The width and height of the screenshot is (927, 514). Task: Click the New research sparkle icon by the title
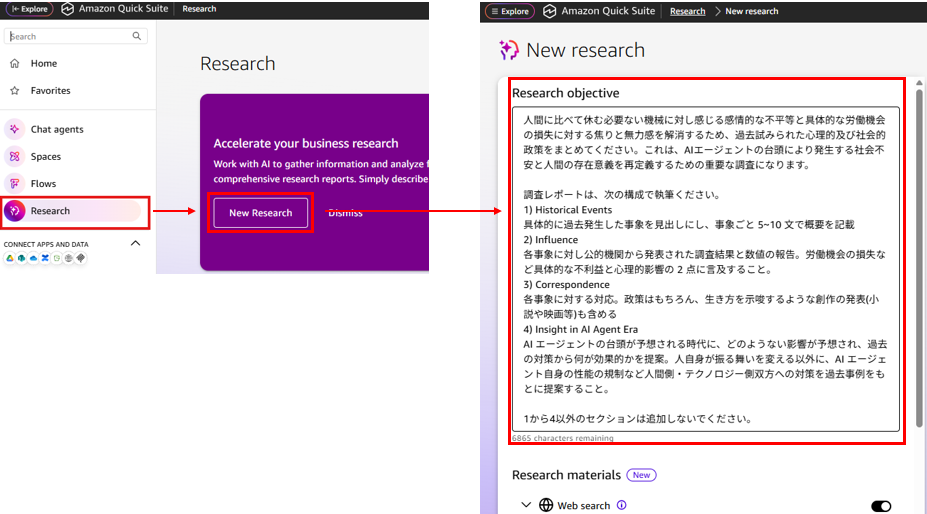pyautogui.click(x=508, y=50)
